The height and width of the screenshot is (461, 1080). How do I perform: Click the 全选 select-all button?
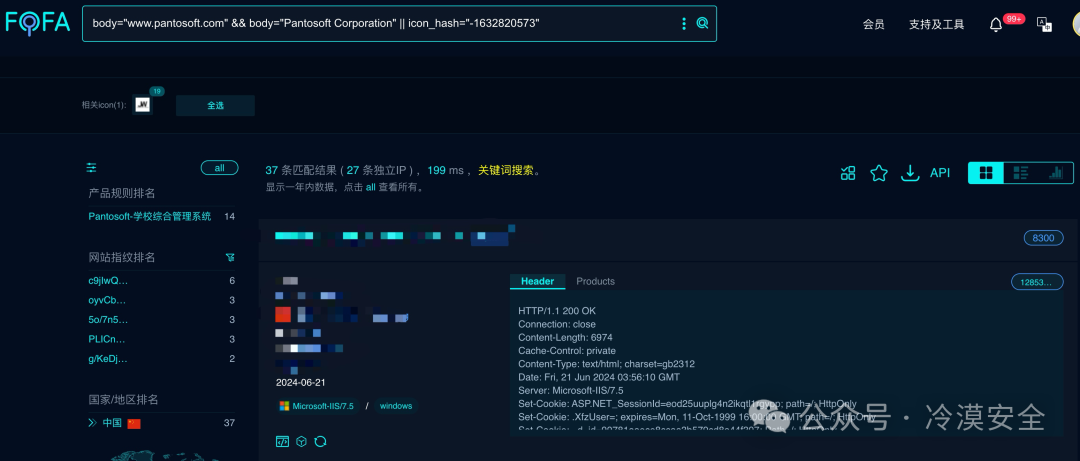(216, 105)
